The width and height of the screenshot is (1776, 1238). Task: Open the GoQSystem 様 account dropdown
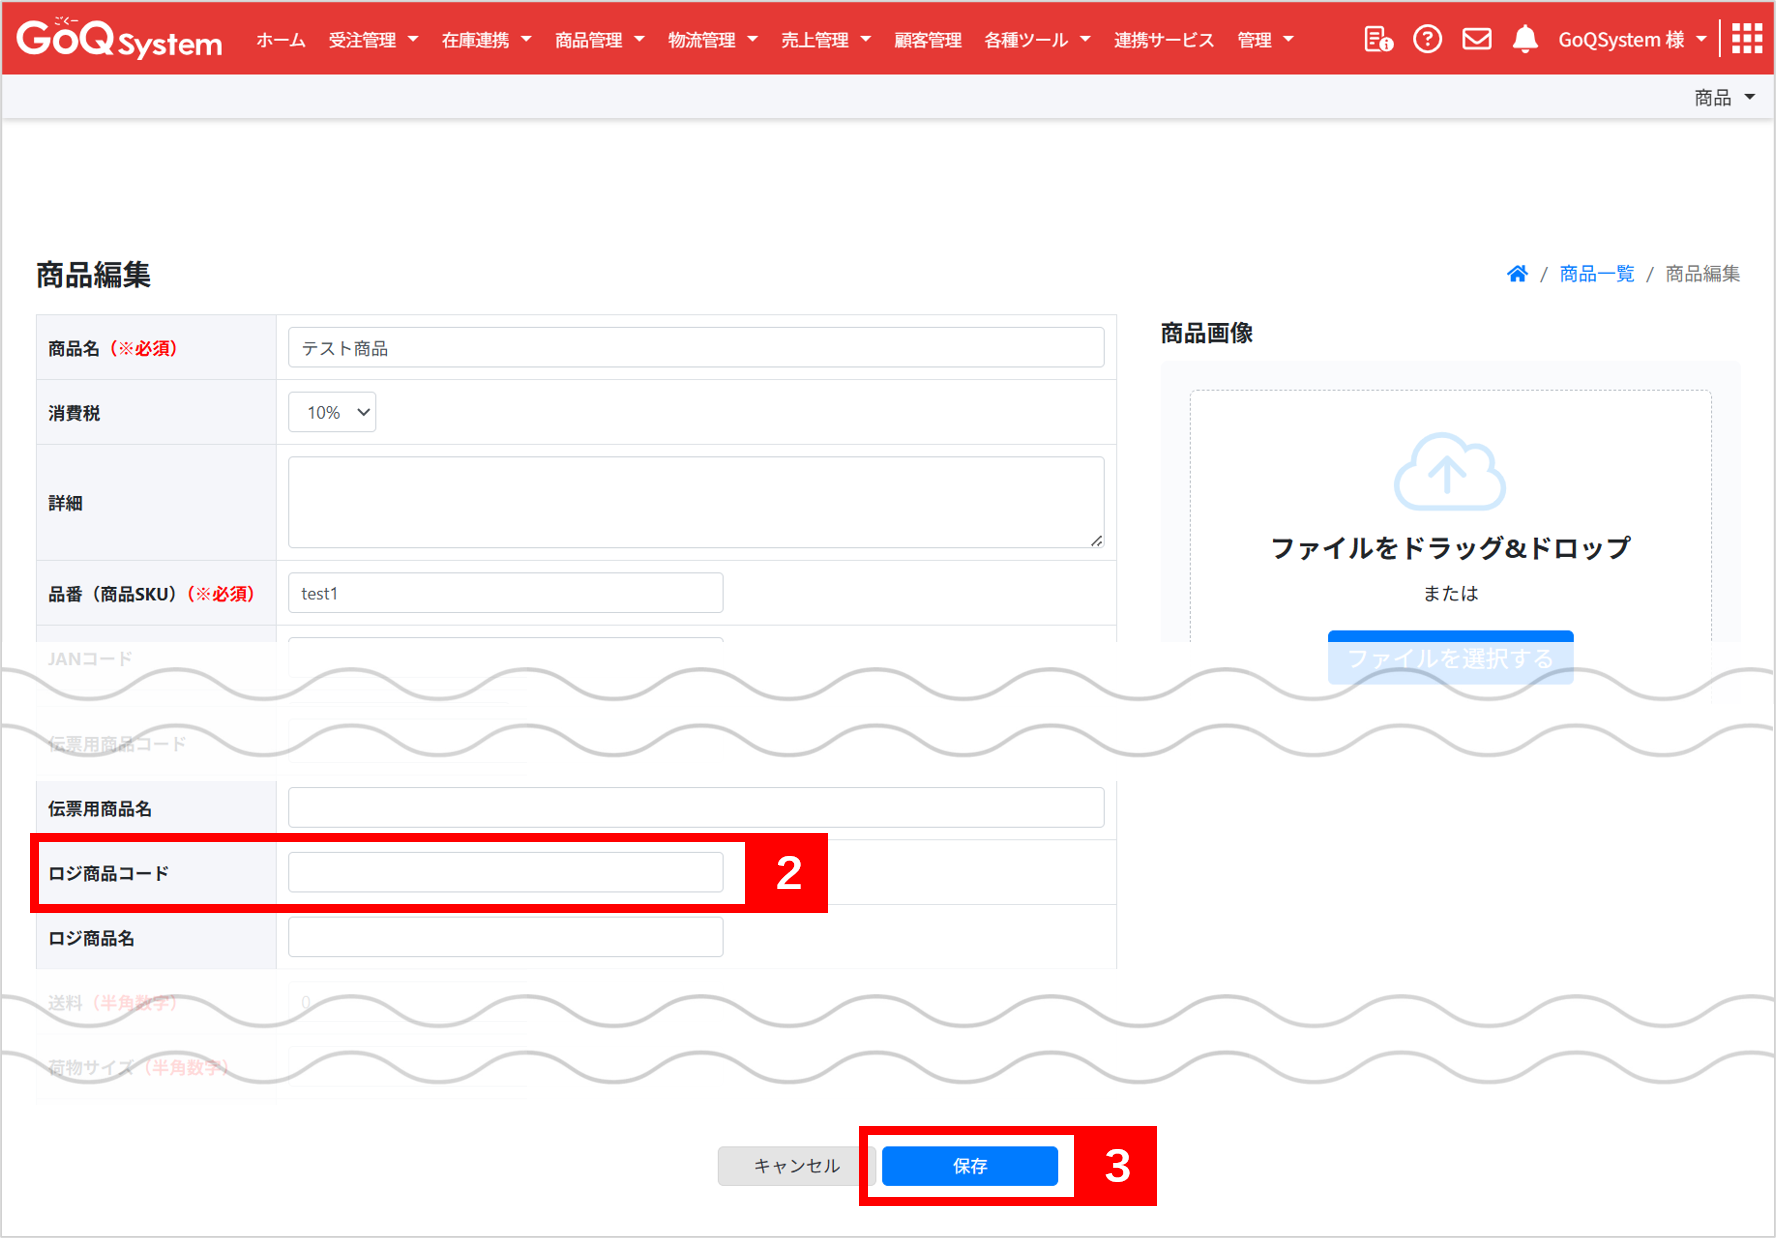1631,40
